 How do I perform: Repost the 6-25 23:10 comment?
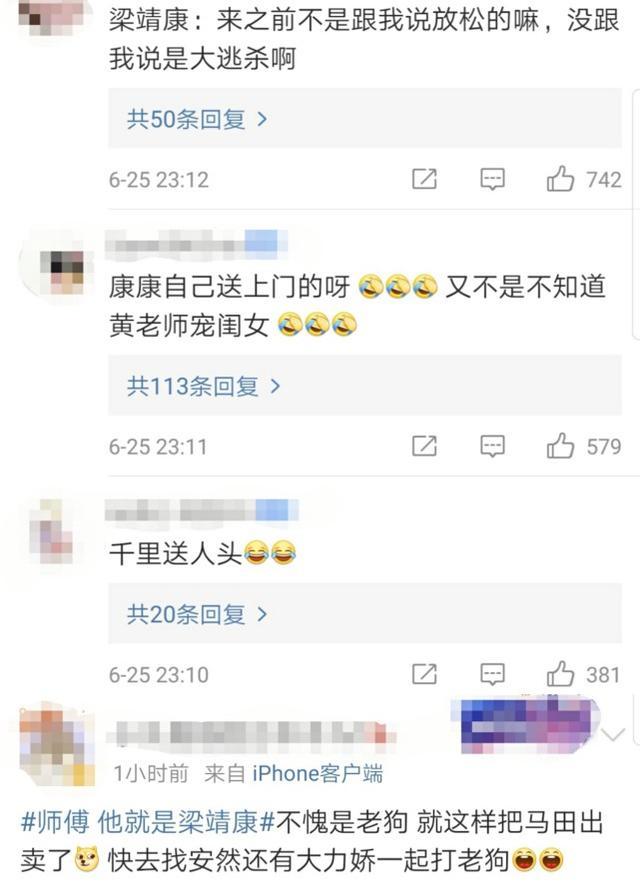point(424,674)
